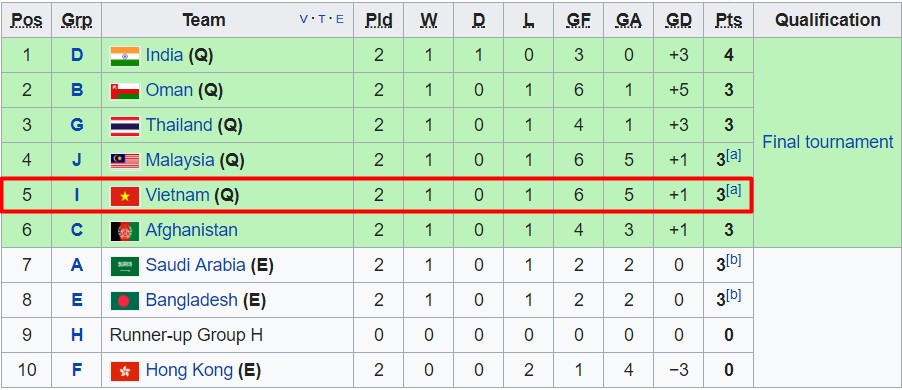Open the Saudi Arabia team link
Image resolution: width=902 pixels, height=390 pixels.
195,265
